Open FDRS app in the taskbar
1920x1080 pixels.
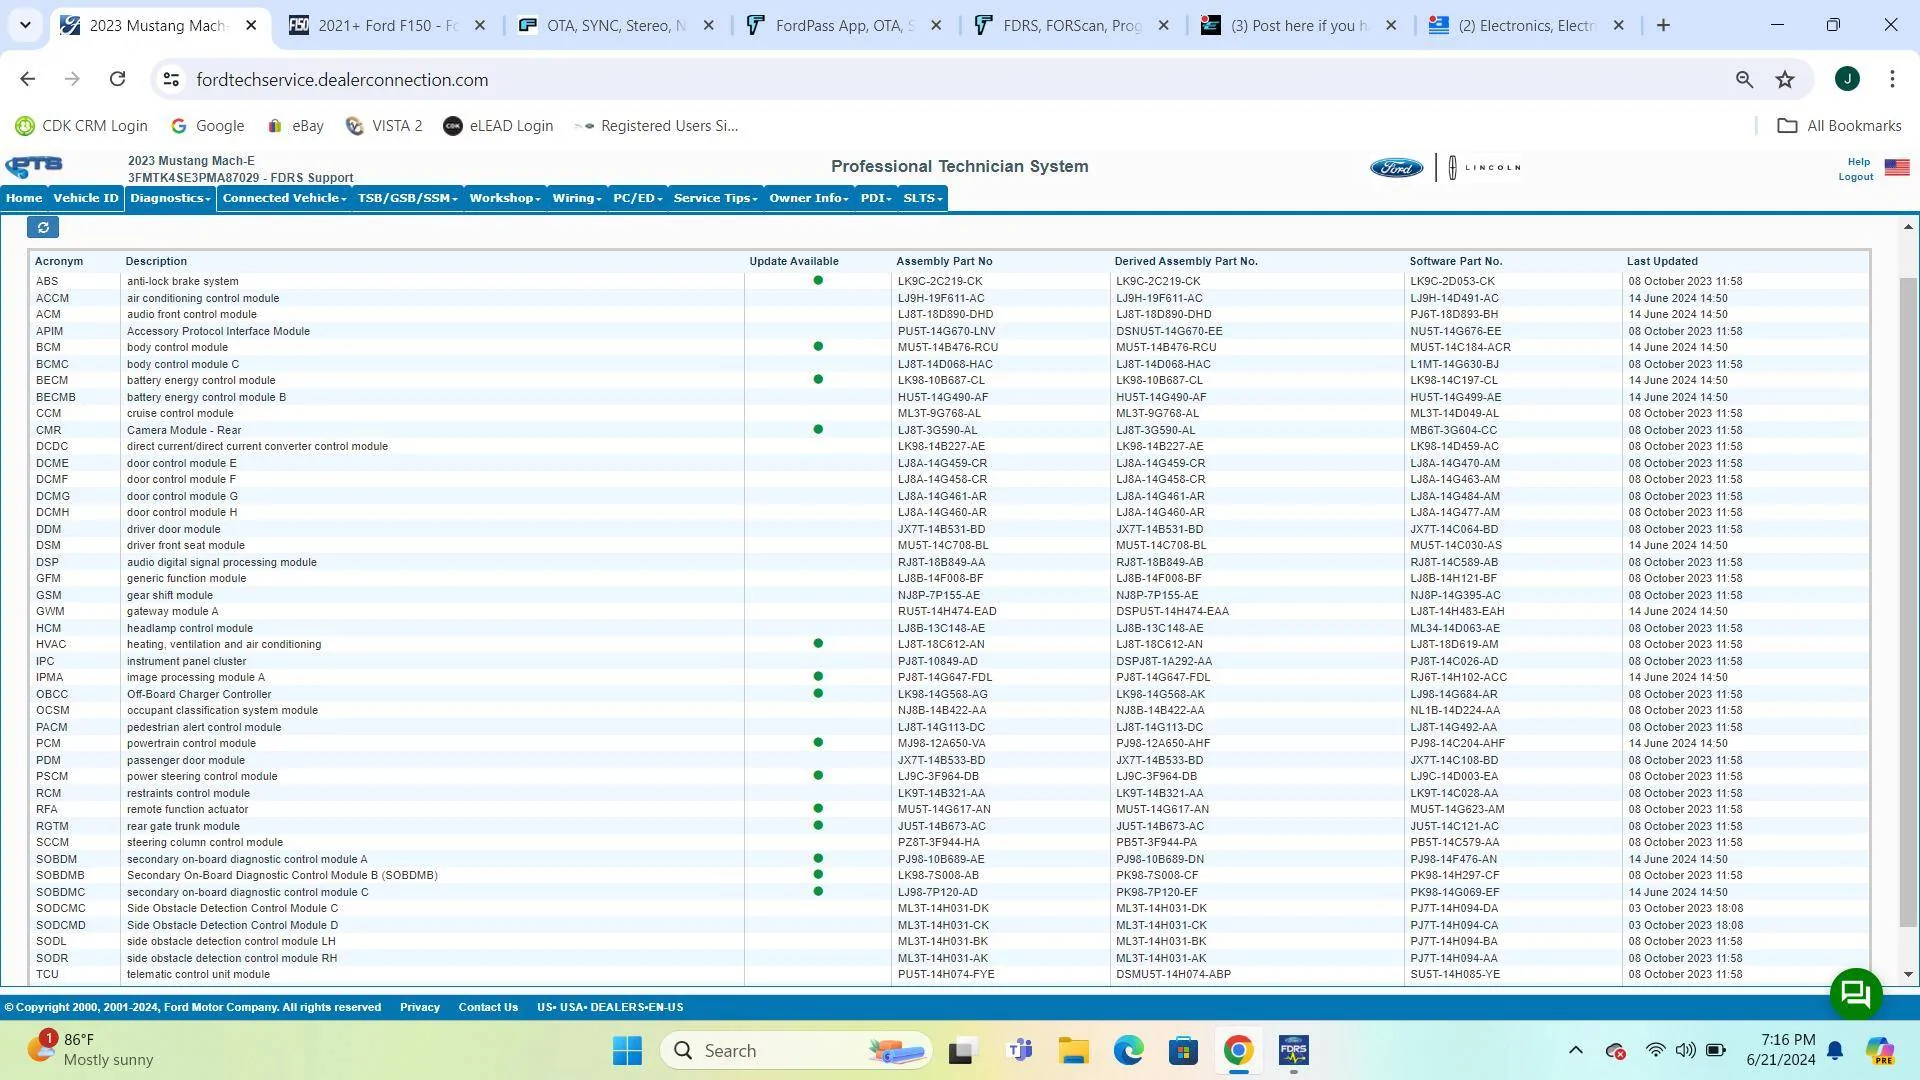[1293, 1051]
